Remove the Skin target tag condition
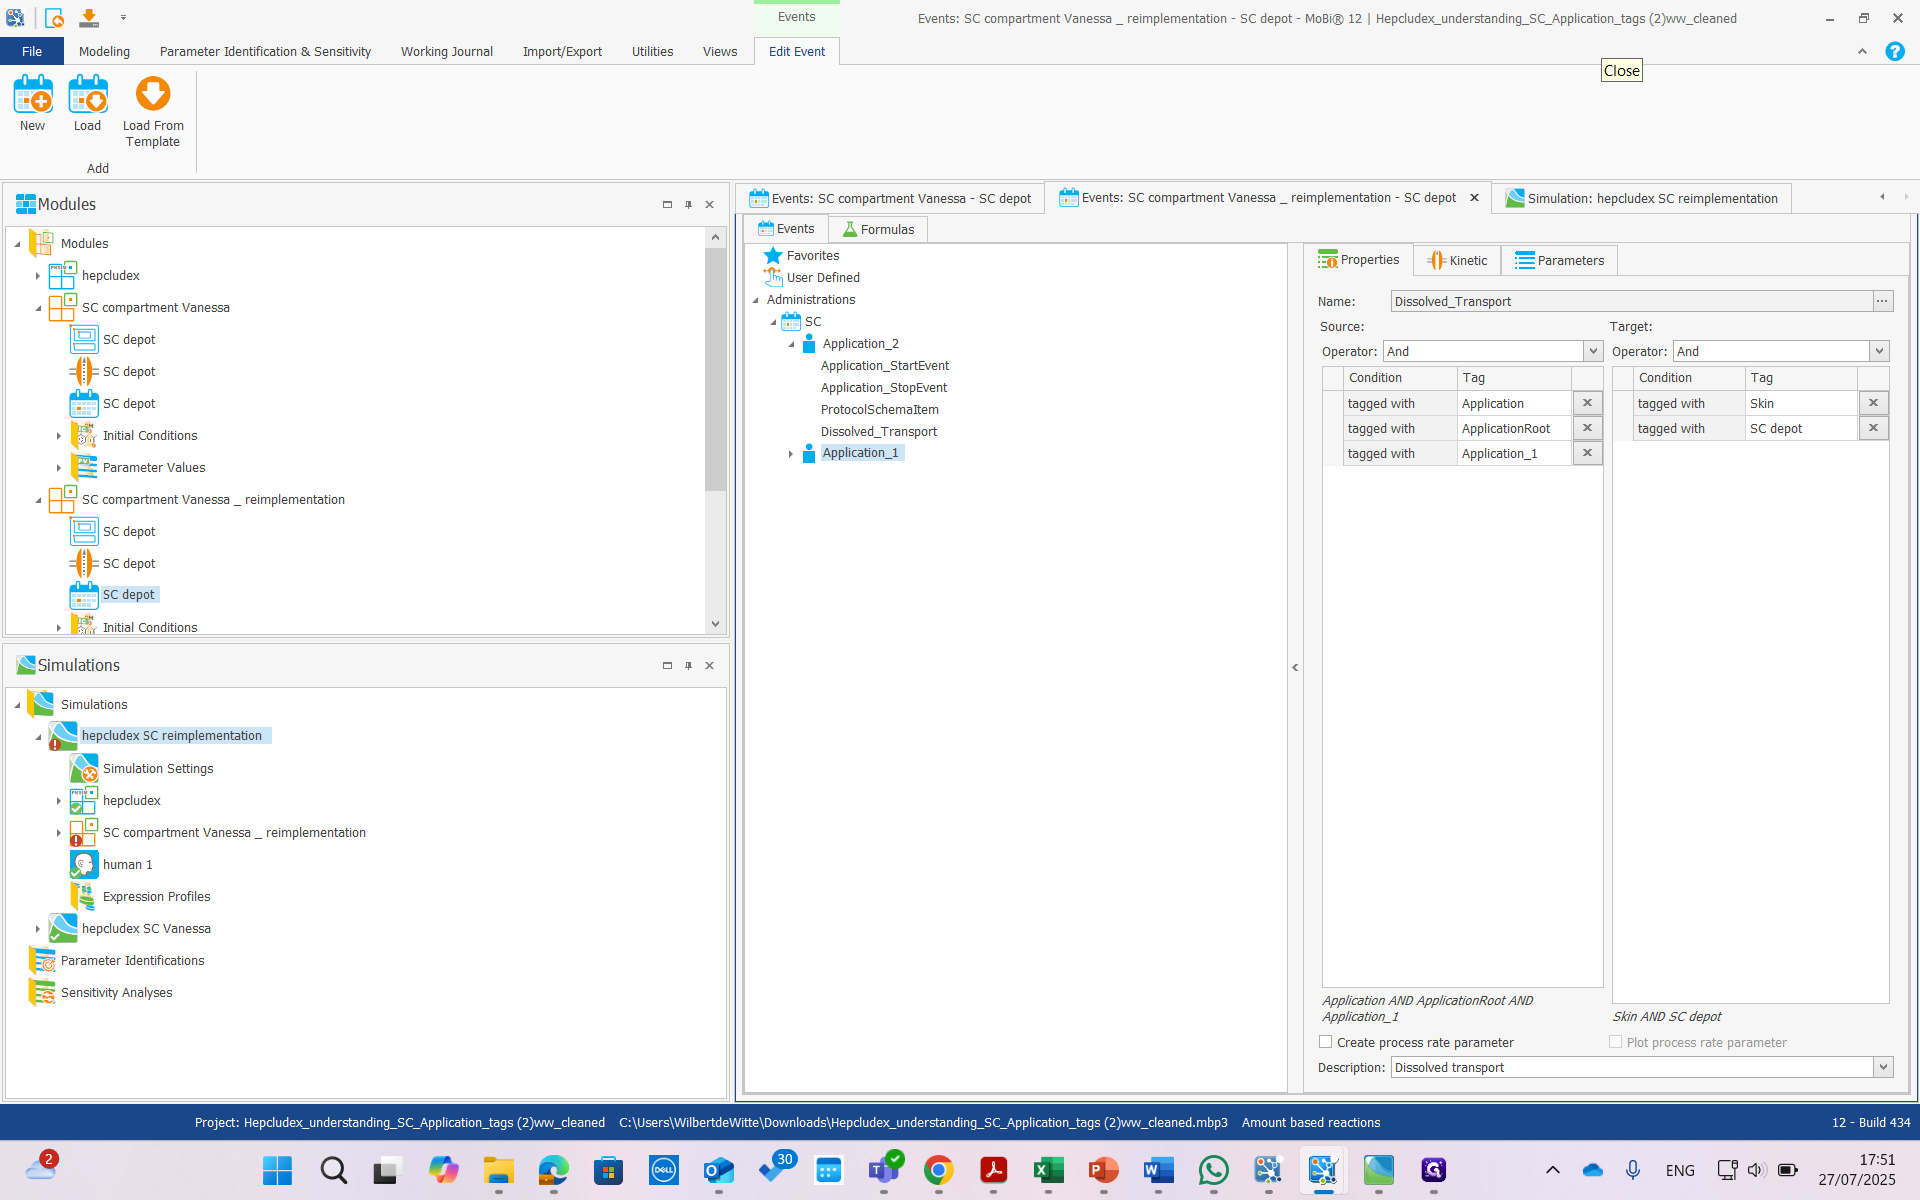The width and height of the screenshot is (1920, 1200). pyautogui.click(x=1873, y=403)
